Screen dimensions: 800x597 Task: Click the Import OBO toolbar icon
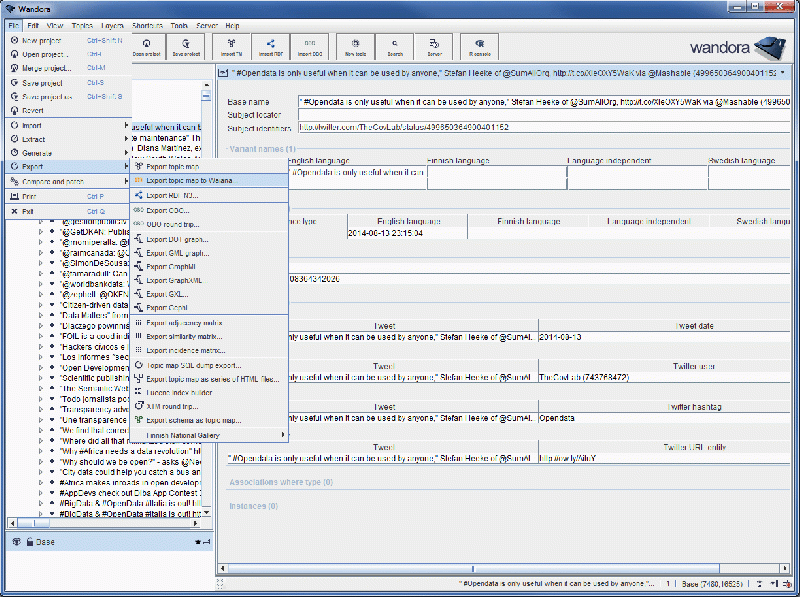[310, 46]
